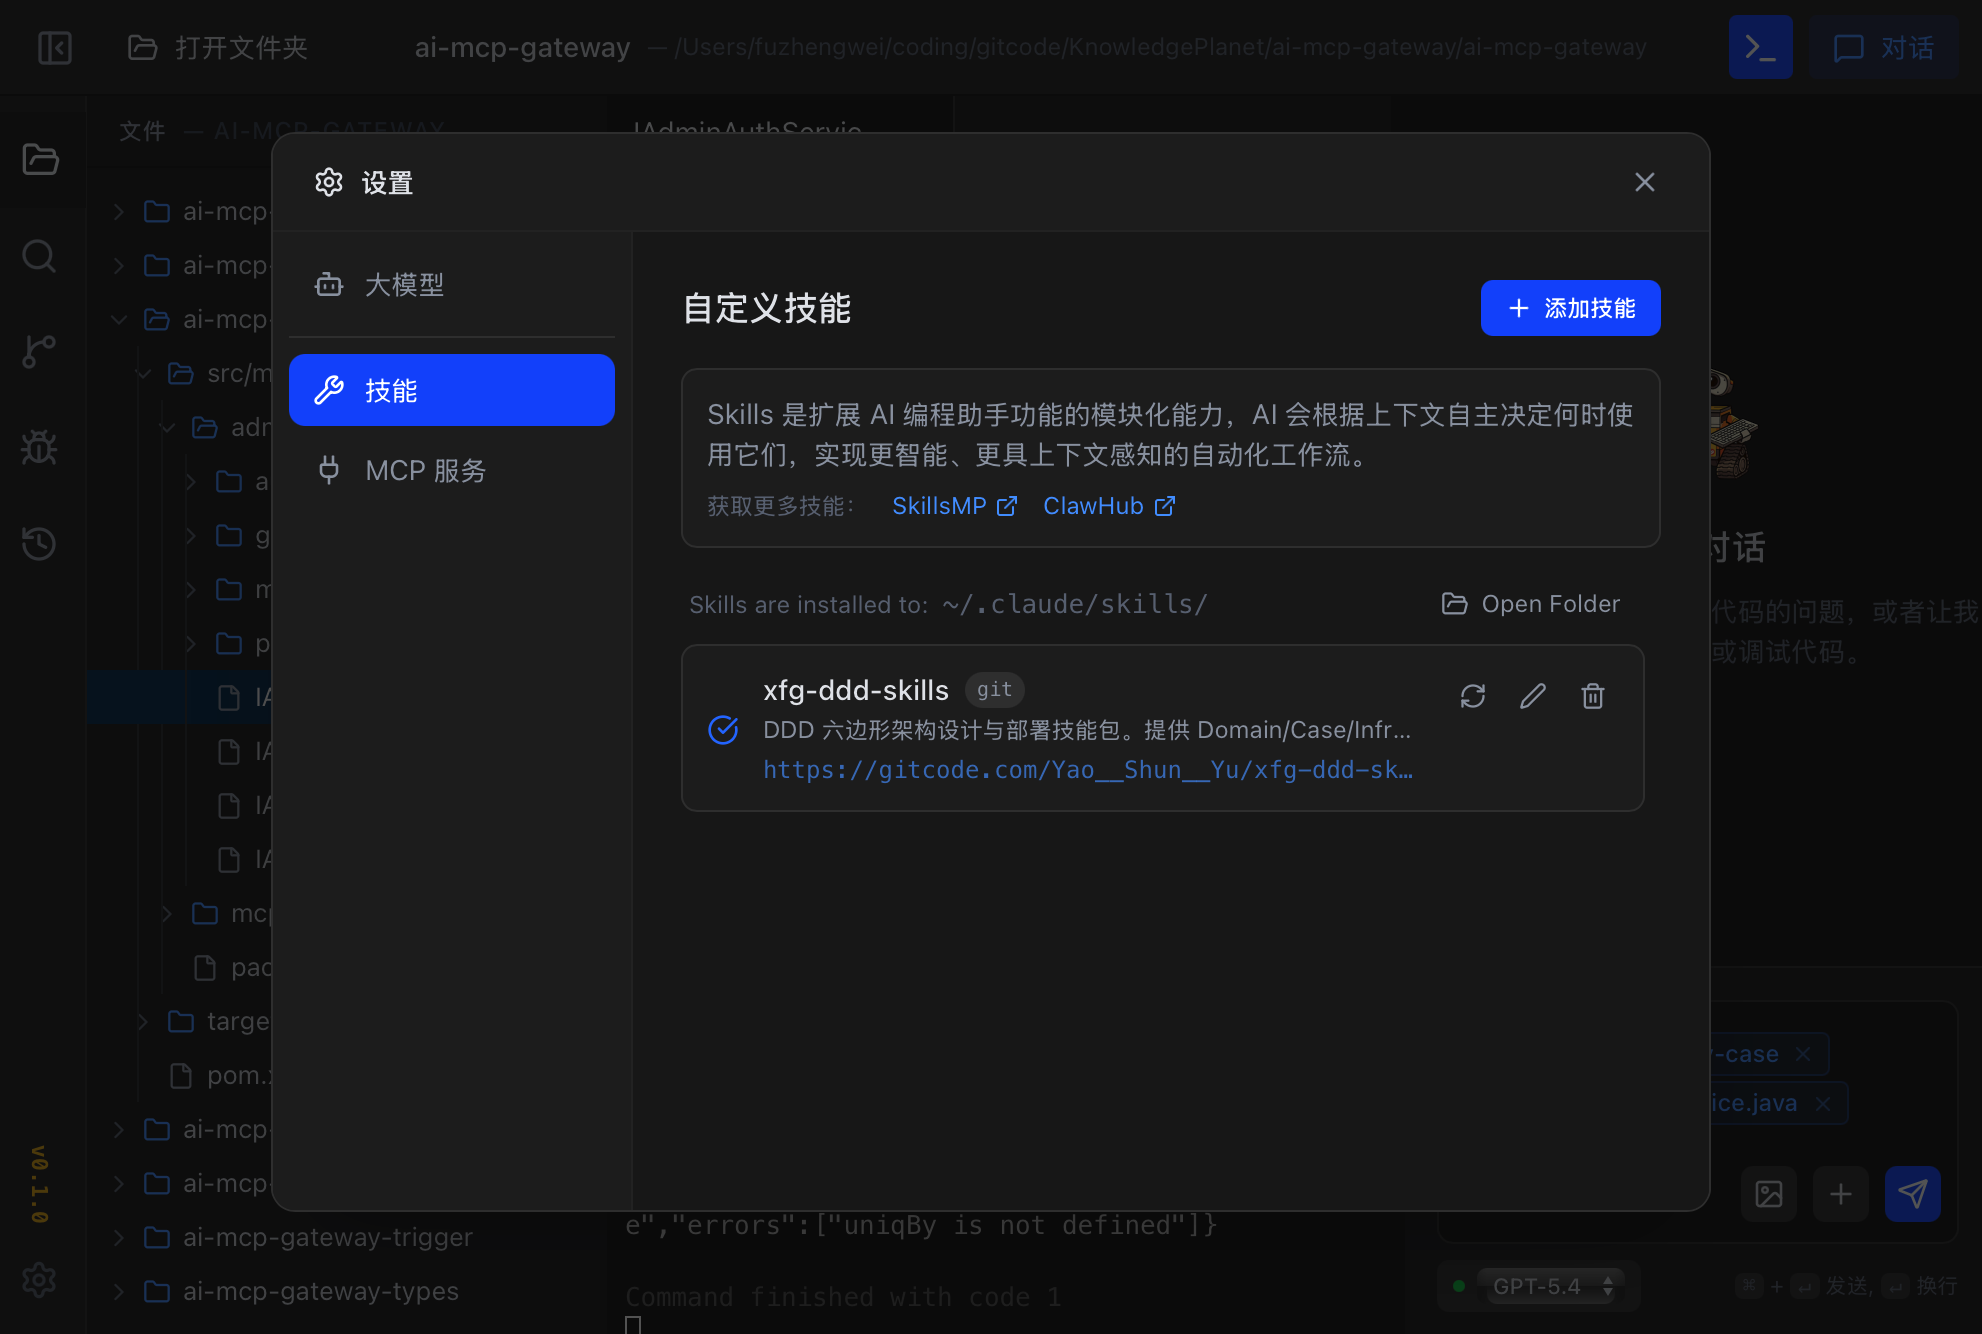Click the 添加技能 button
Screen dimensions: 1982x1334
click(x=1570, y=308)
